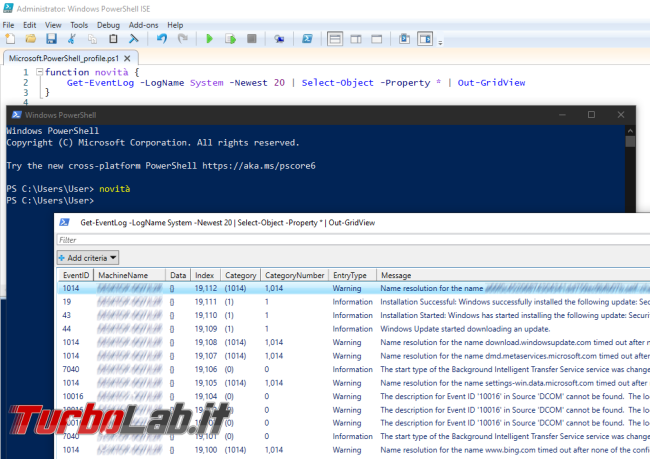Open the Edit menu
Viewport: 650px width, 459px height.
pyautogui.click(x=29, y=25)
